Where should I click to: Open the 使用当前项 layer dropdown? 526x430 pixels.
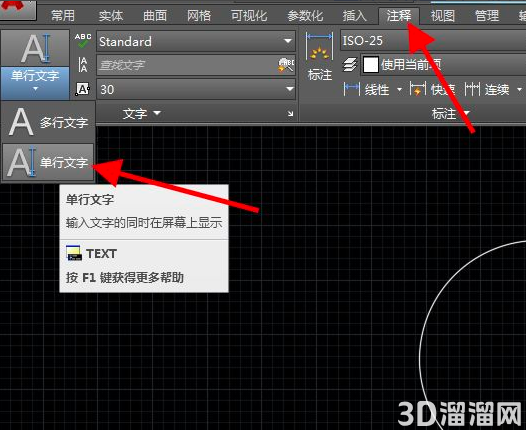443,64
